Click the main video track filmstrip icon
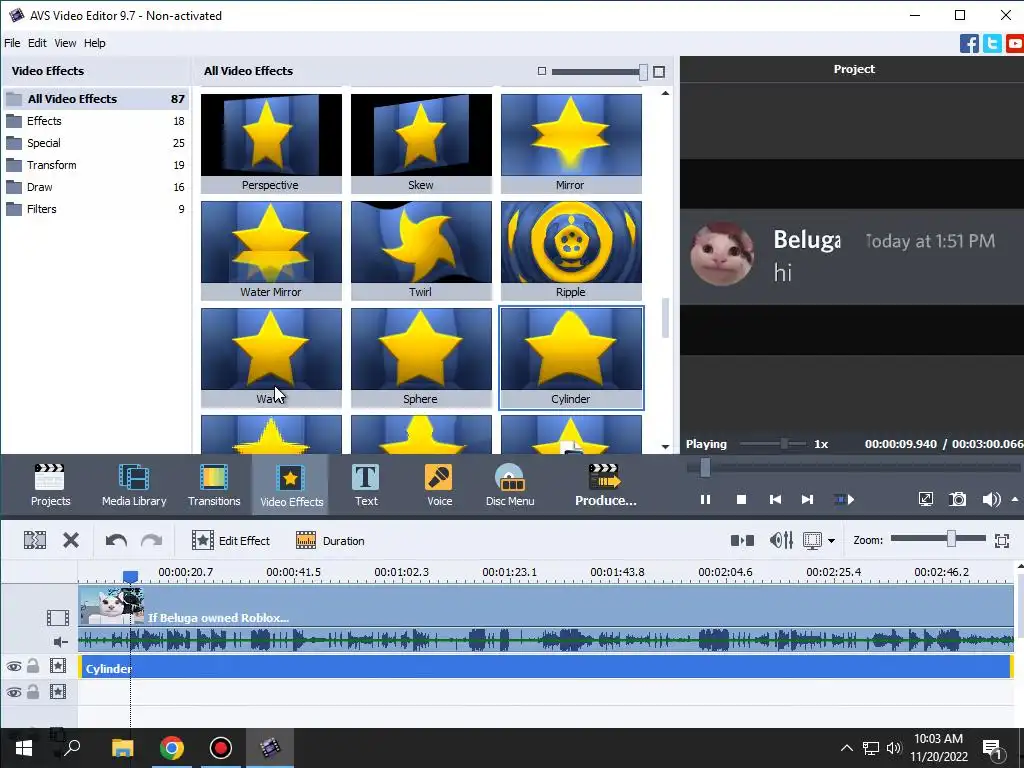Image resolution: width=1024 pixels, height=768 pixels. pos(57,617)
